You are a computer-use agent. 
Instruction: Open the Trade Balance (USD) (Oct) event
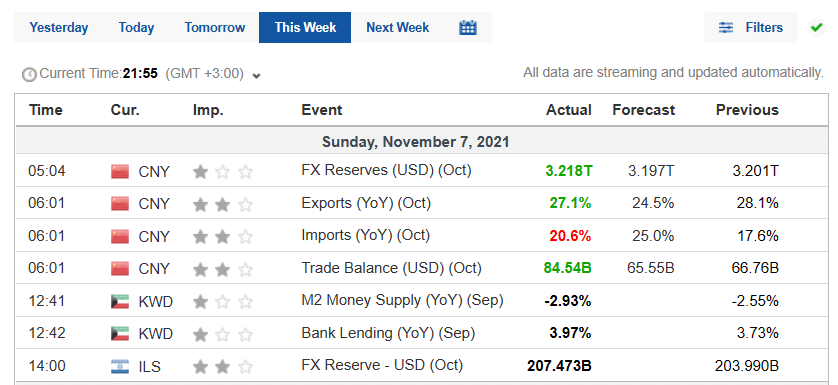[x=391, y=267]
